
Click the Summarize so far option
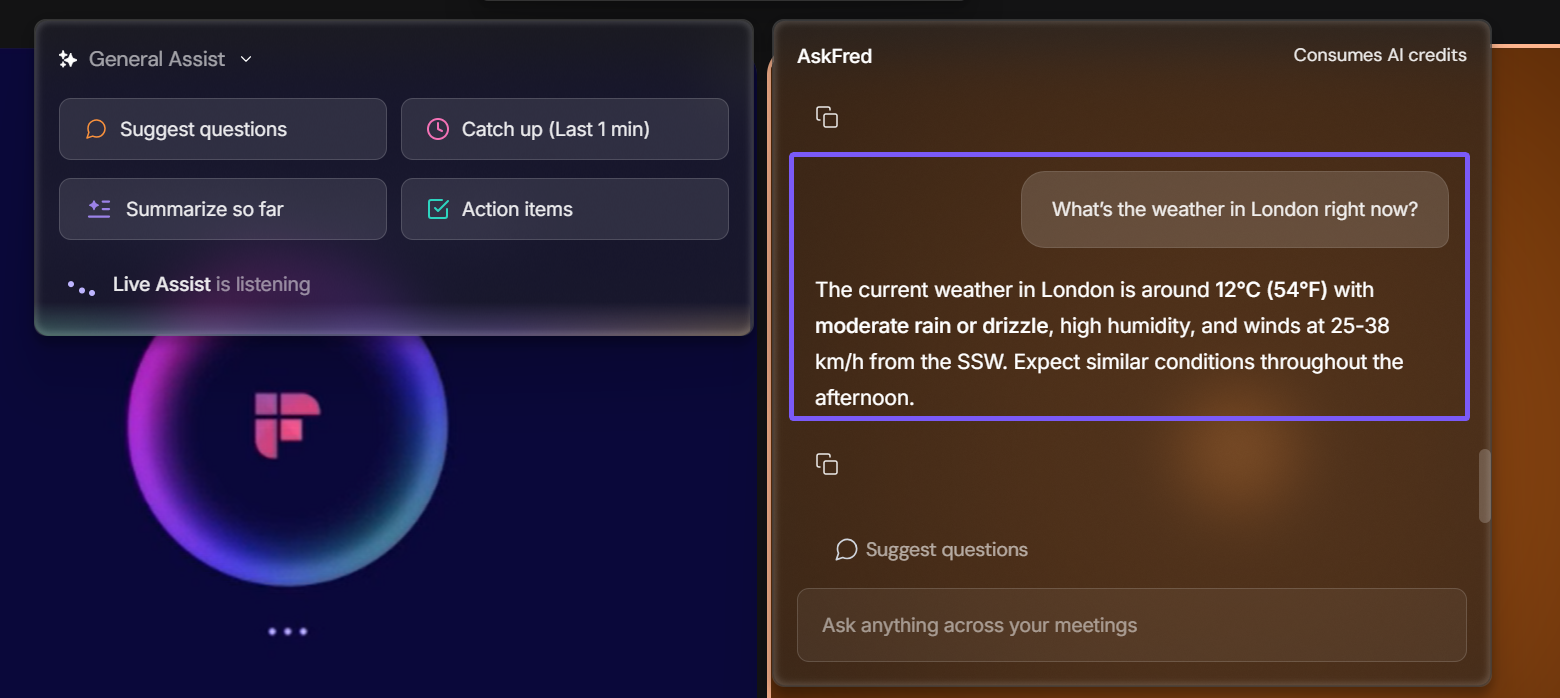[x=222, y=209]
